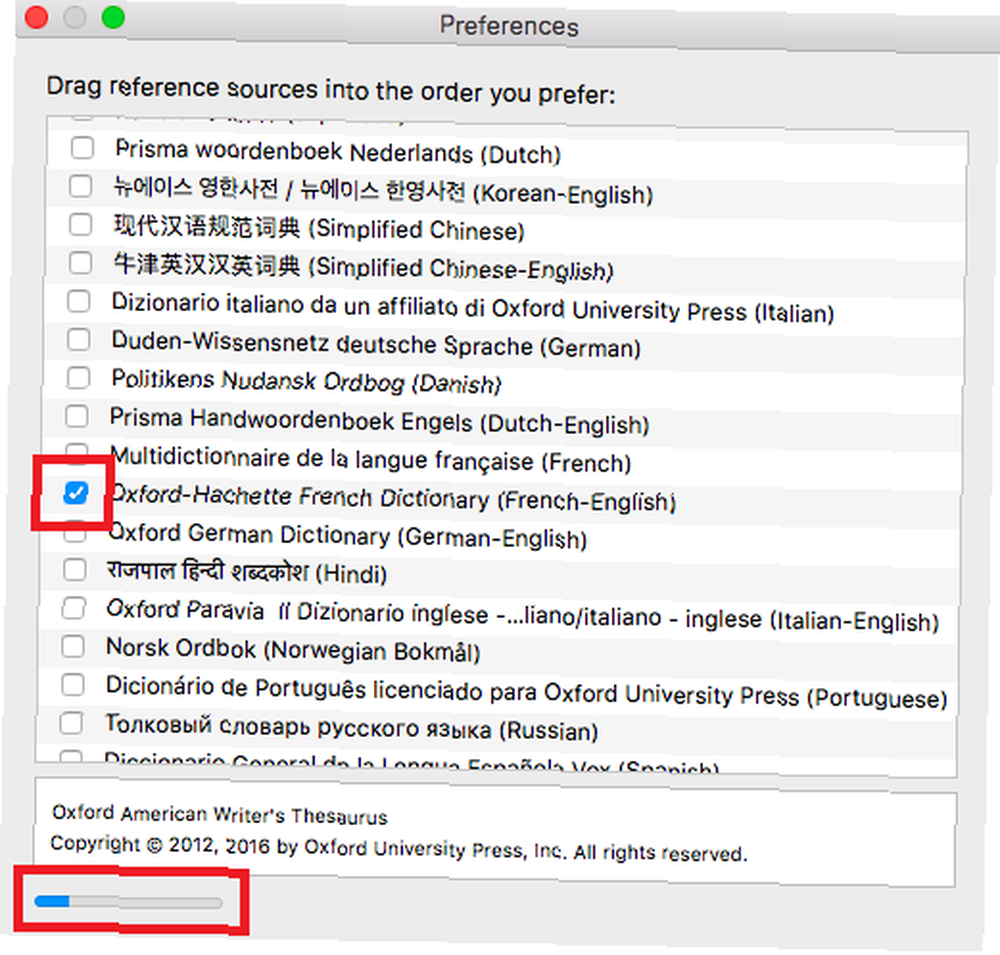Screen dimensions: 1000x955
Task: Select the 'Prisma Handwoordenboek Engels (Dutch-English)' text
Action: [x=379, y=421]
